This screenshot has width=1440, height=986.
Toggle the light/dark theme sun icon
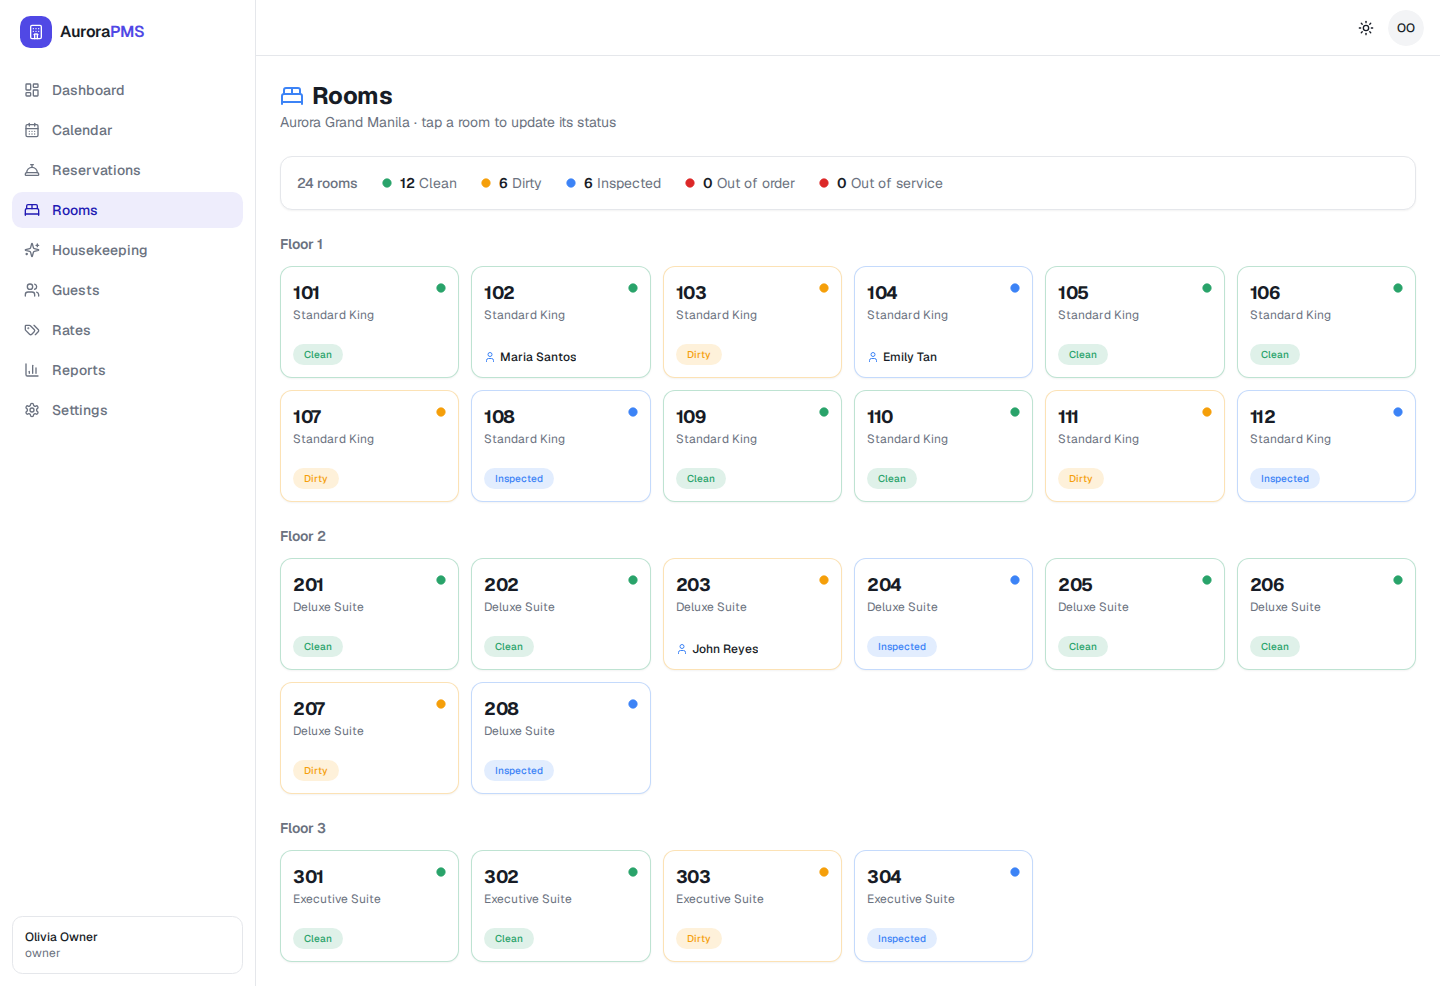[x=1366, y=28]
